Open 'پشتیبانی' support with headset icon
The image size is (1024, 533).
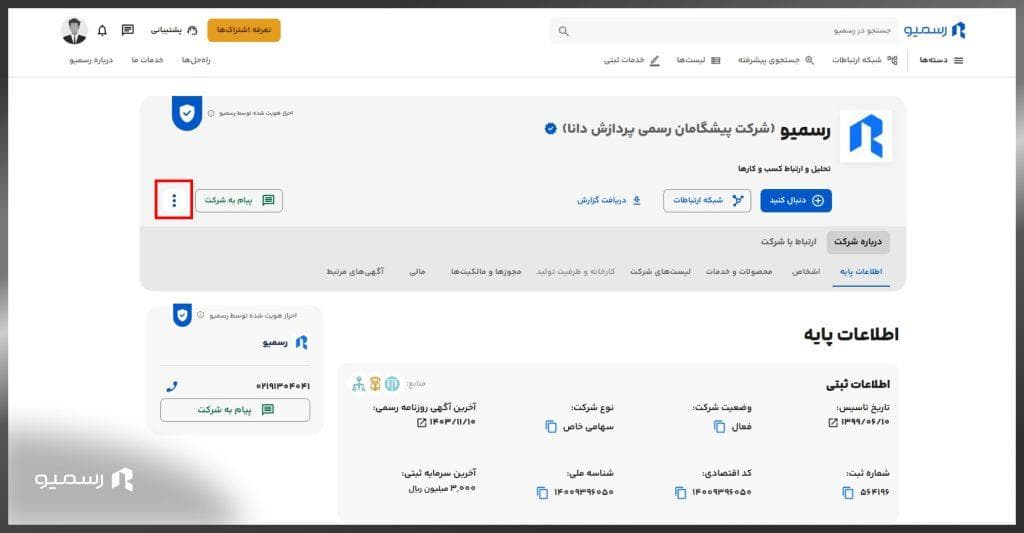point(174,30)
